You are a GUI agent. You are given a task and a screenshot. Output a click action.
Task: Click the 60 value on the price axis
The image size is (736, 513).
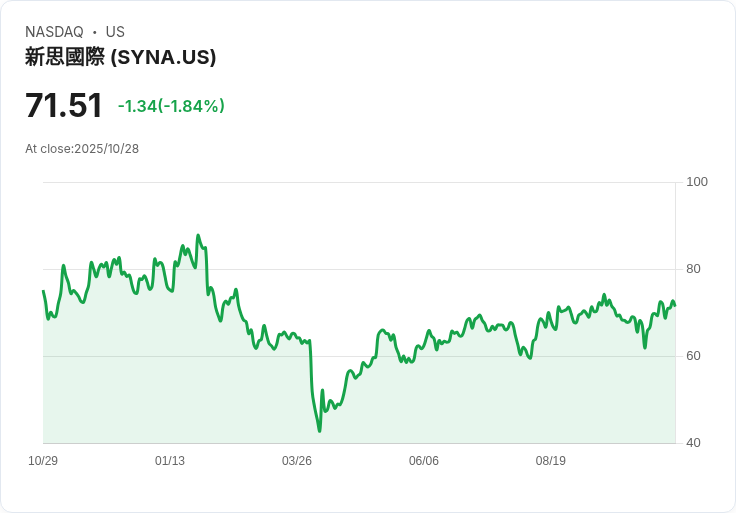click(x=694, y=356)
